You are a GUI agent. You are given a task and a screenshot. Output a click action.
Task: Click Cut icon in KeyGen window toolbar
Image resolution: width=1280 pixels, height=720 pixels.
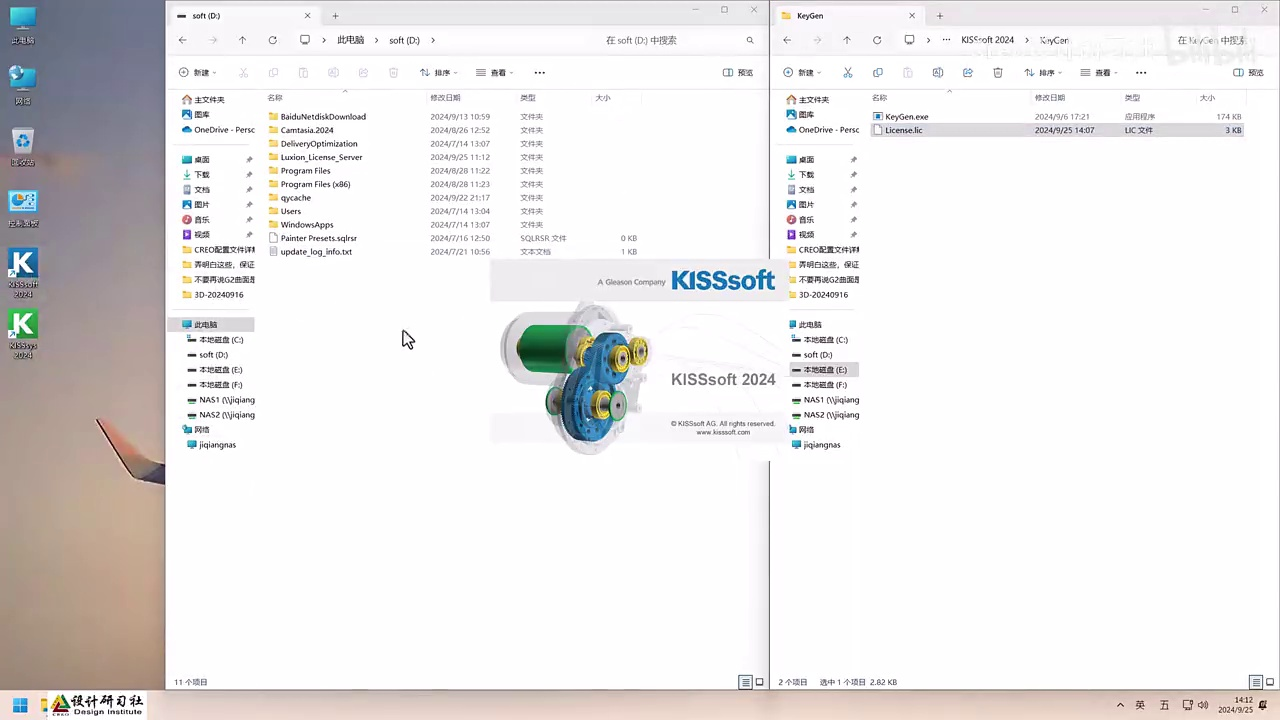pyautogui.click(x=848, y=72)
